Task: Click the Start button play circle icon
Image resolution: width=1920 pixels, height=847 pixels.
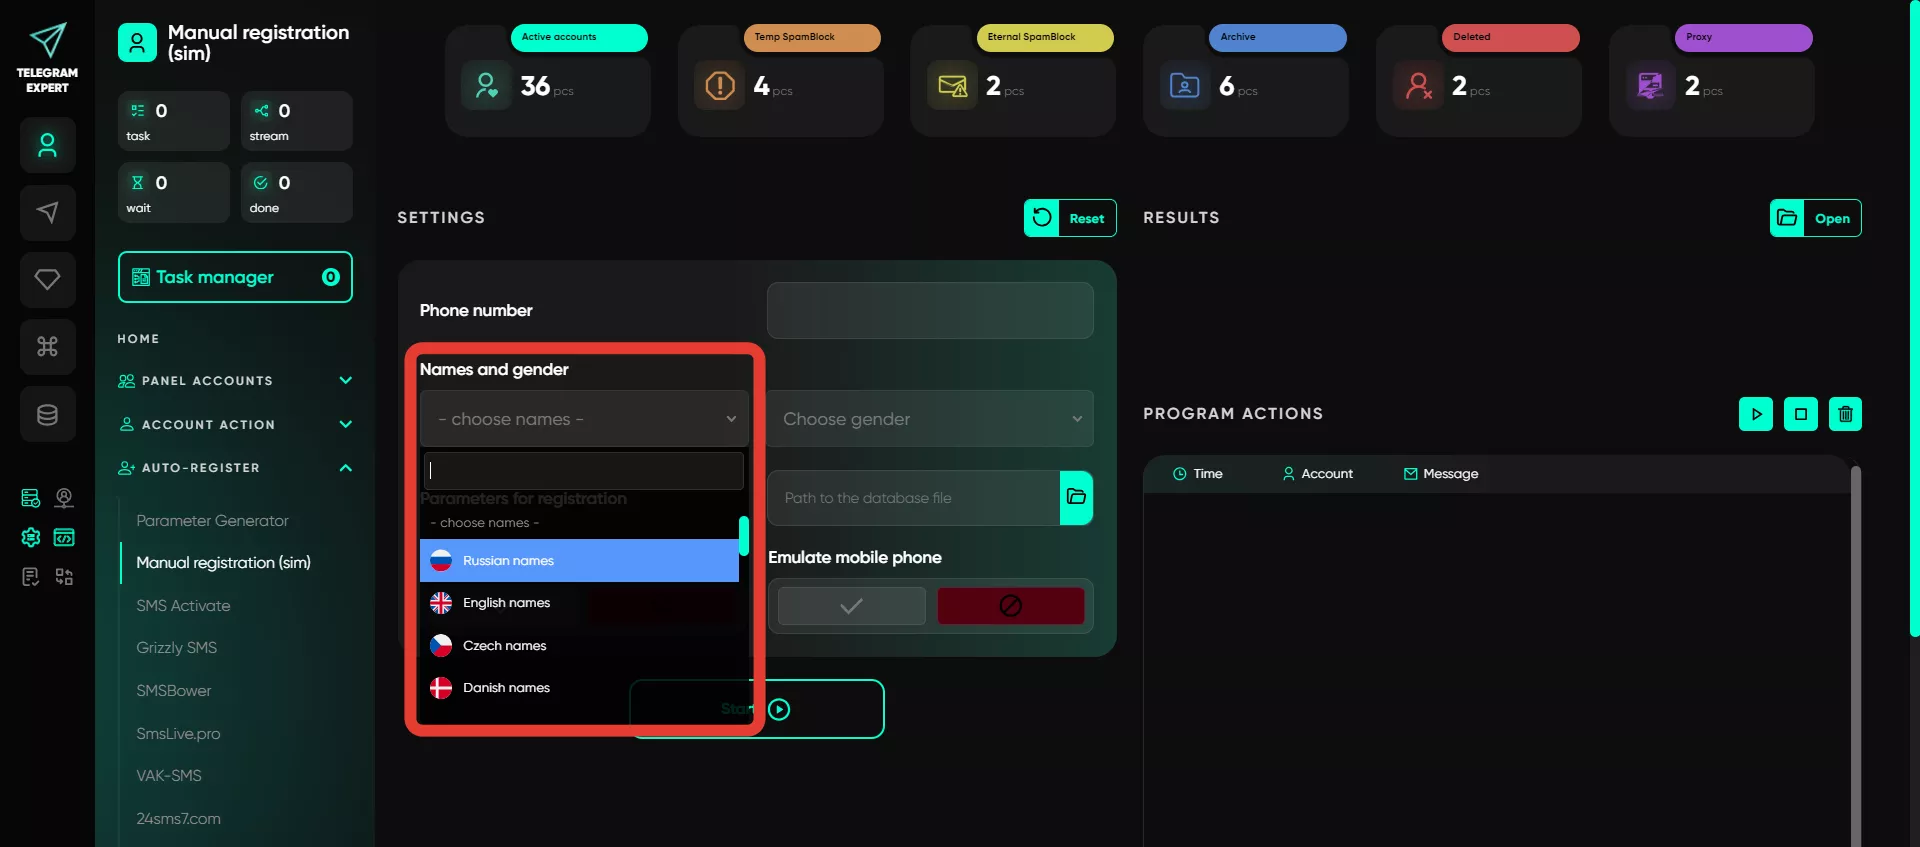Action: coord(779,709)
